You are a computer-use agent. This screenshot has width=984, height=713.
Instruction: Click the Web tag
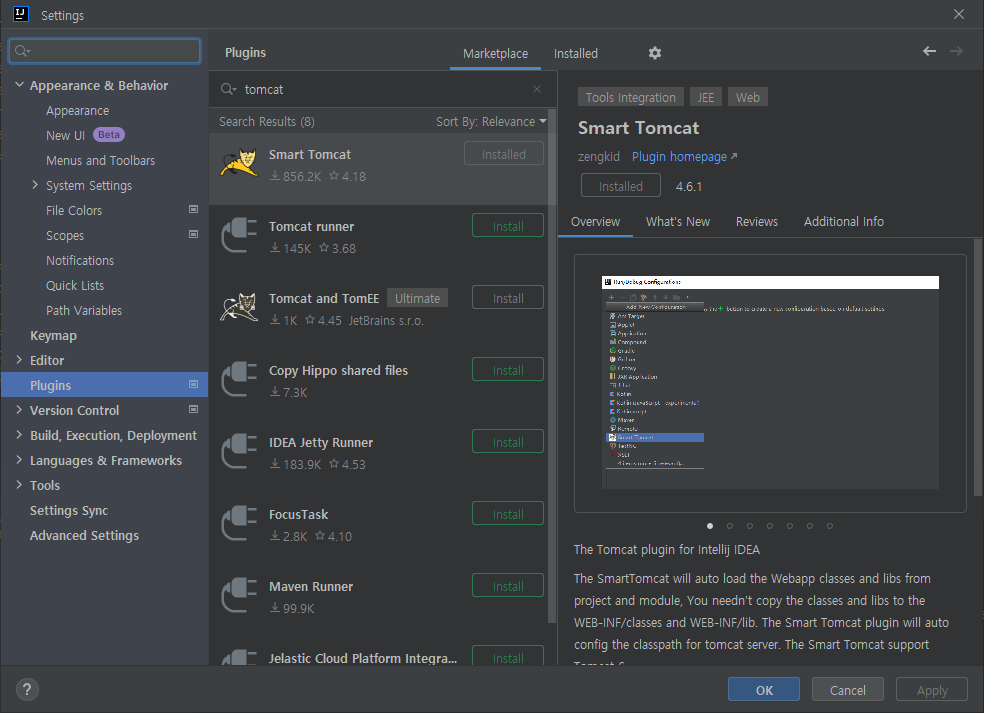pyautogui.click(x=747, y=97)
